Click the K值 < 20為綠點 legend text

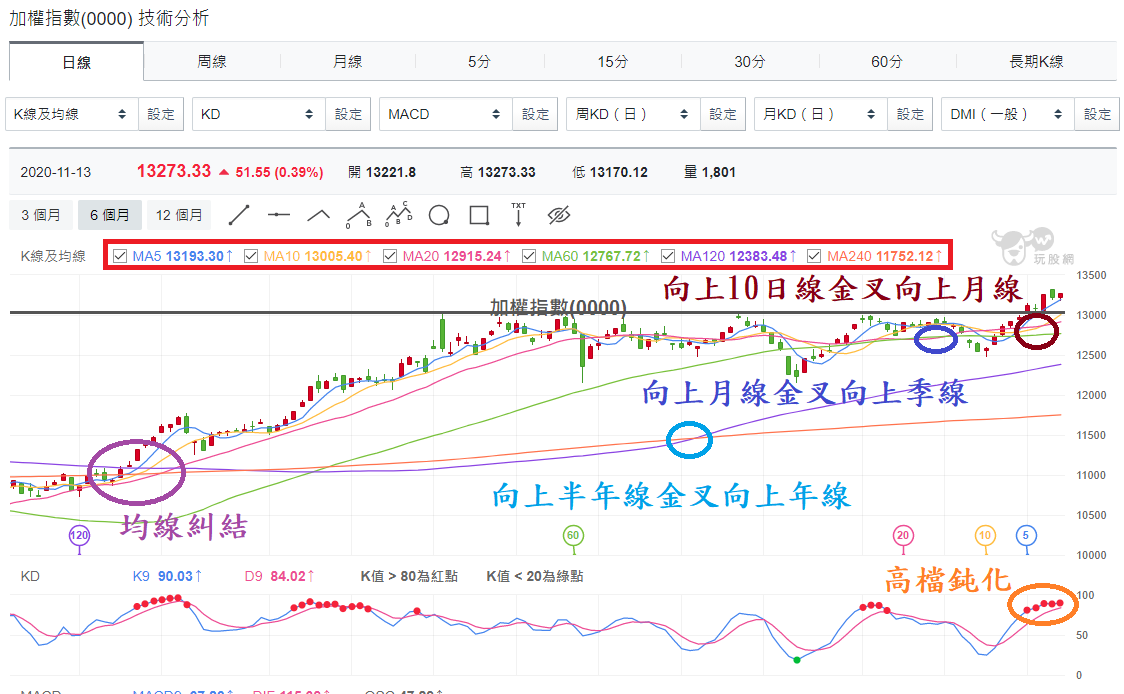click(535, 576)
